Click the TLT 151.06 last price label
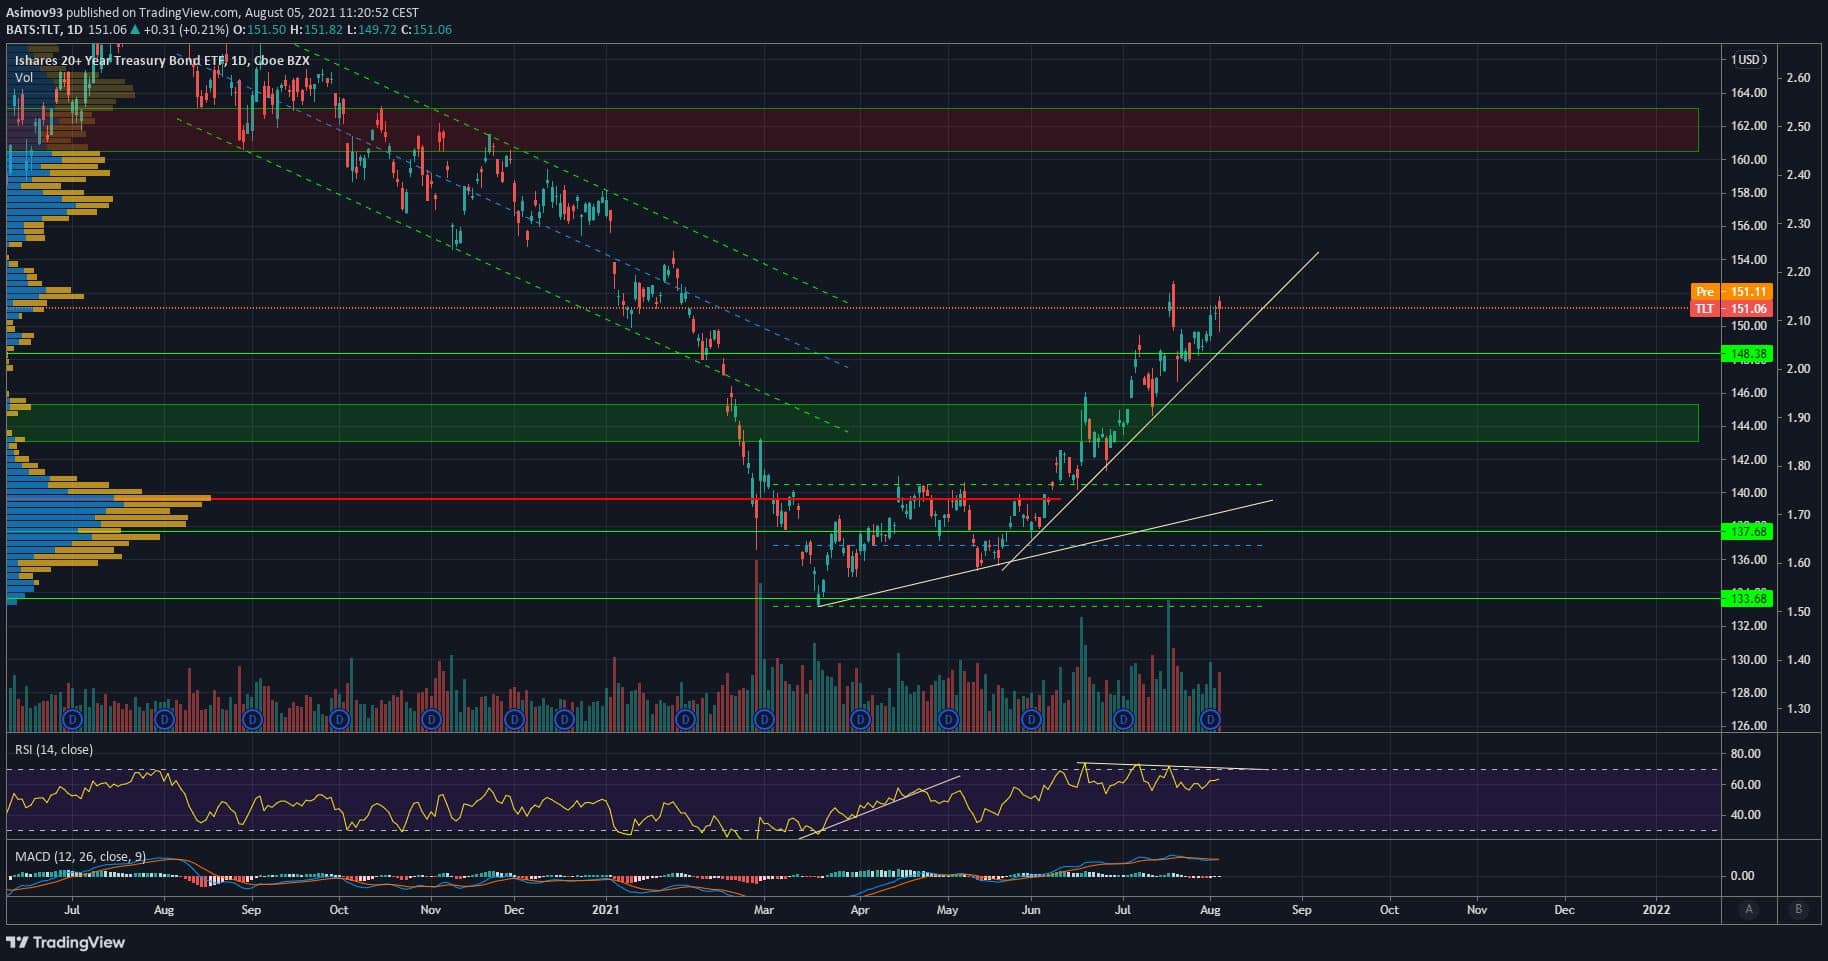Viewport: 1828px width, 961px height. [x=1732, y=309]
